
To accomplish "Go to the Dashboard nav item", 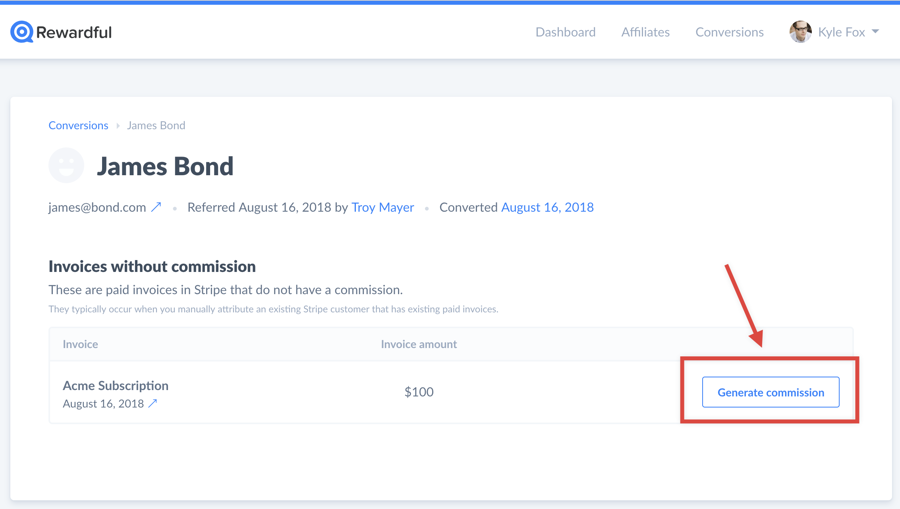I will tap(565, 32).
